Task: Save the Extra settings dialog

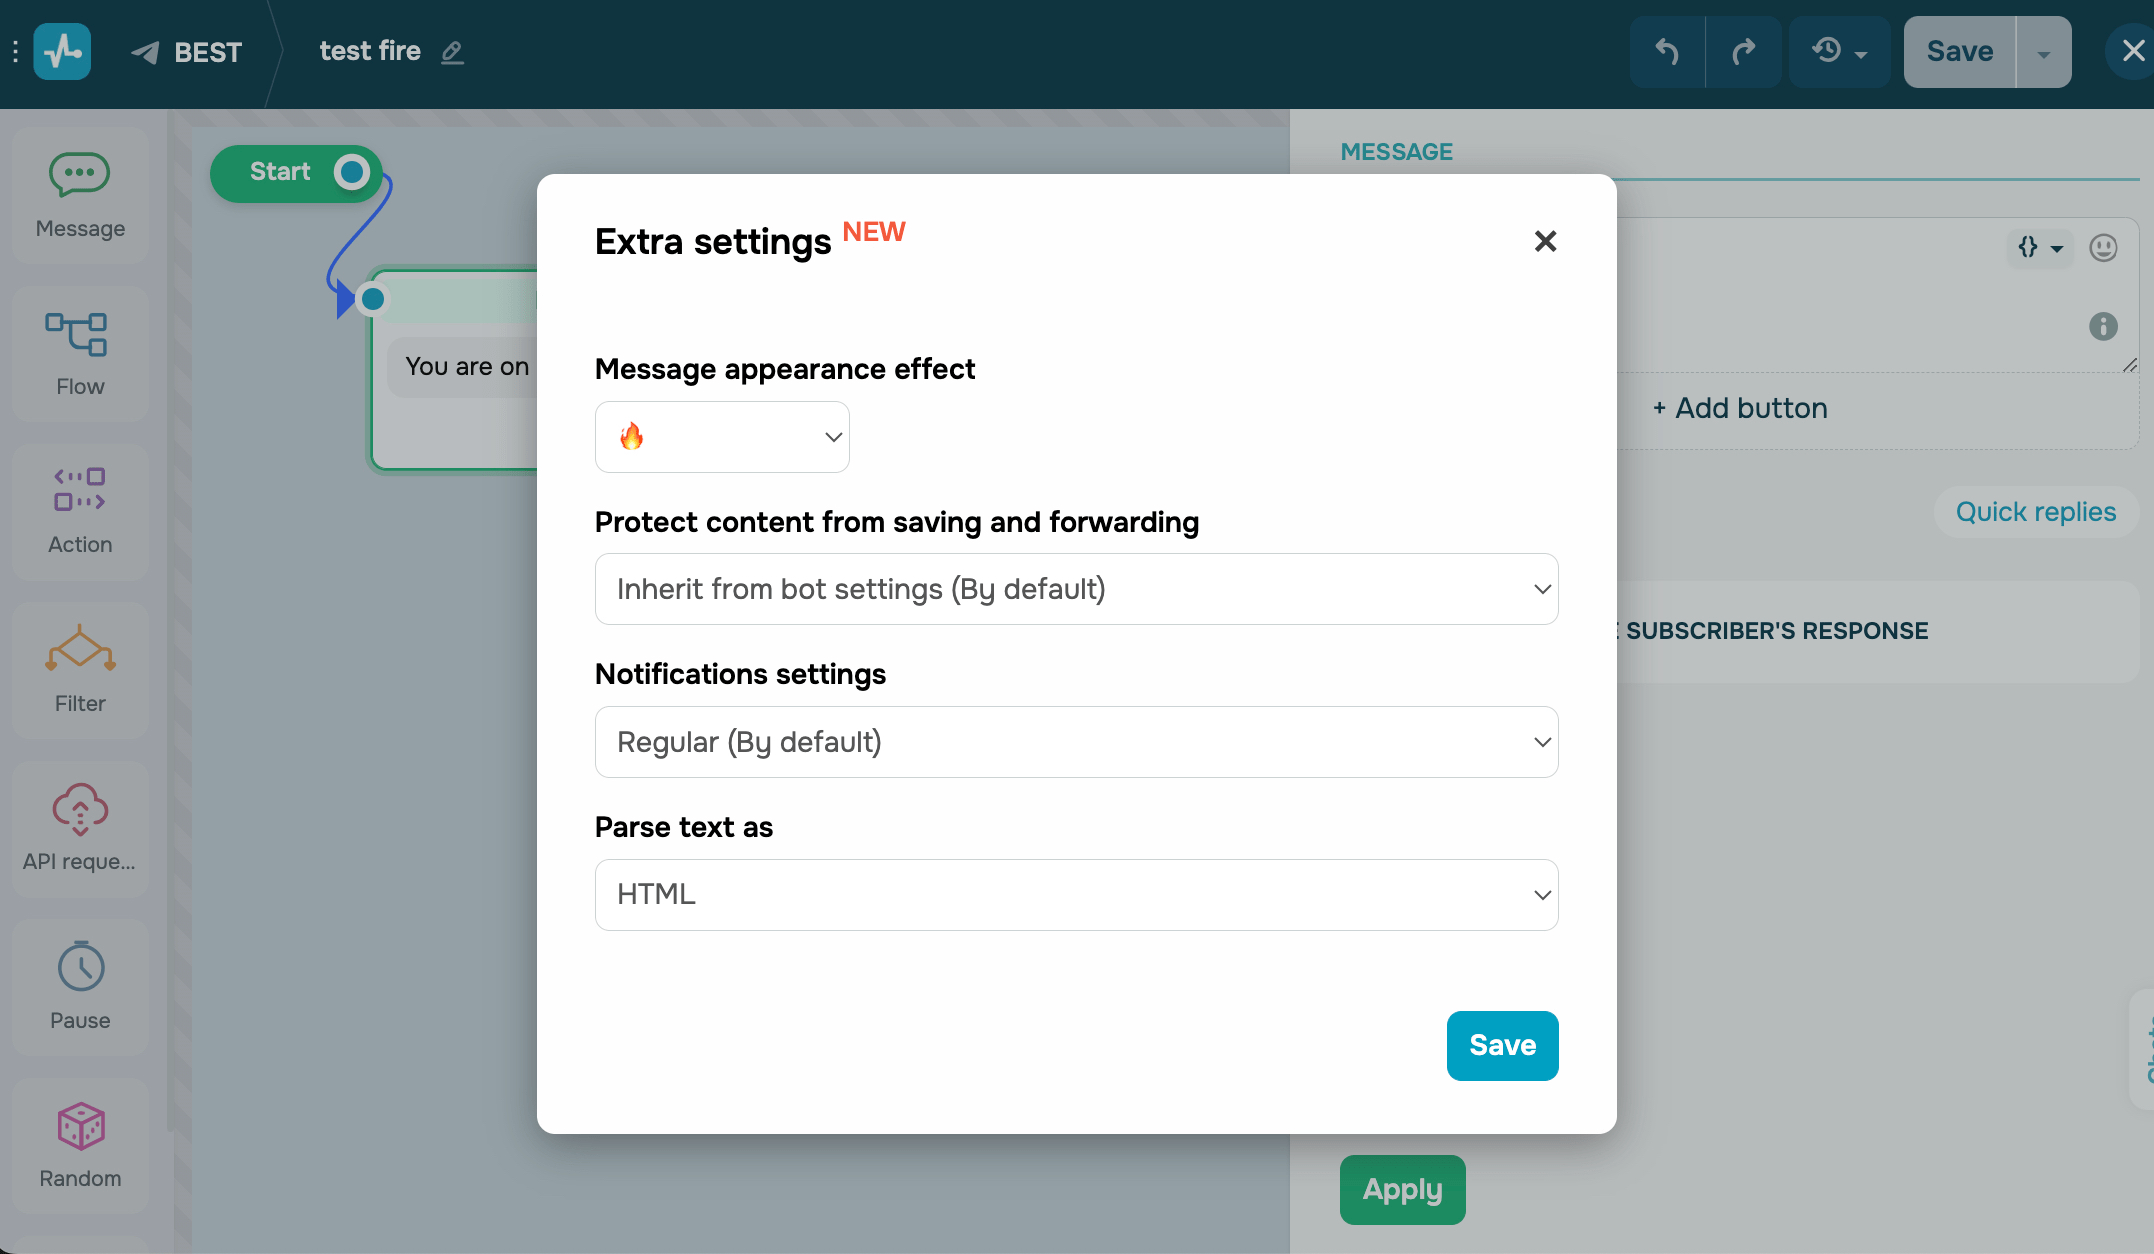Action: click(x=1502, y=1045)
